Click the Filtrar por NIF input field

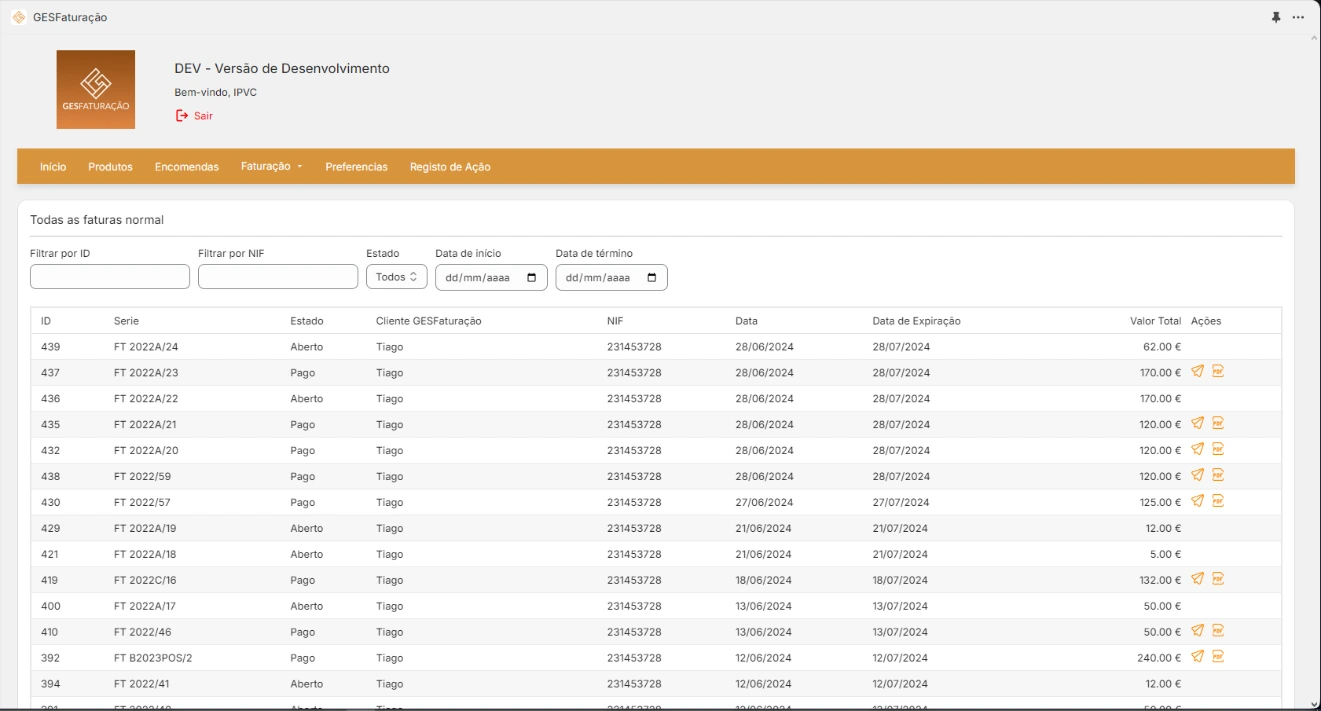pyautogui.click(x=278, y=276)
